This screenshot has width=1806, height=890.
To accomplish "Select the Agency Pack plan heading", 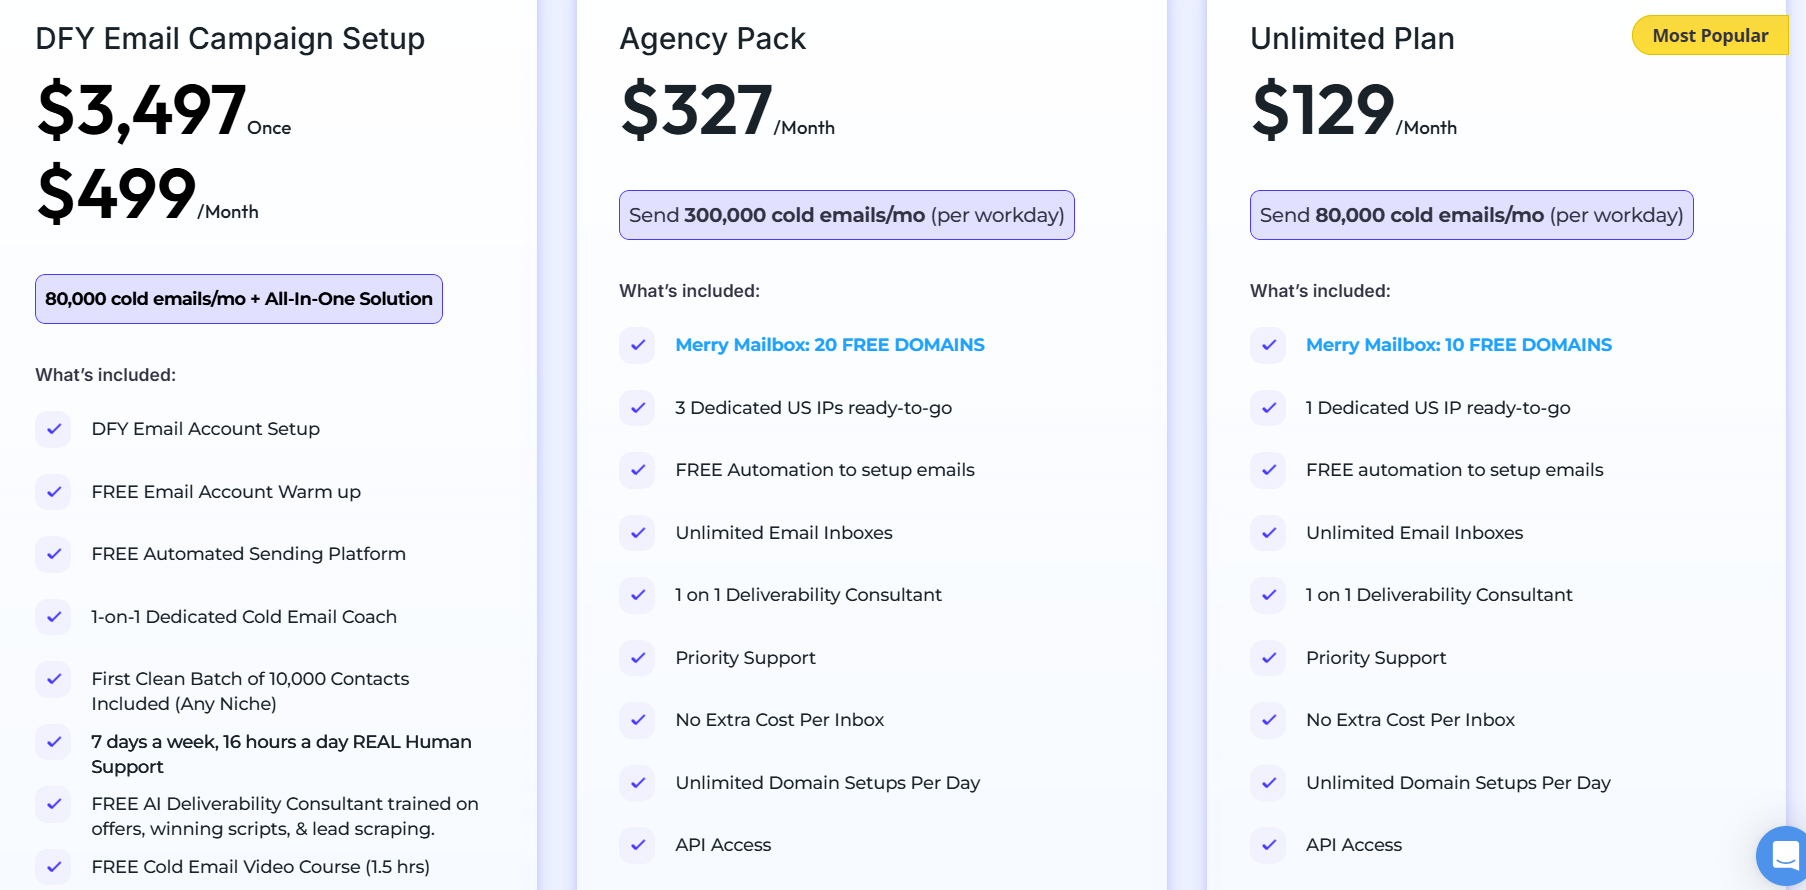I will [711, 38].
